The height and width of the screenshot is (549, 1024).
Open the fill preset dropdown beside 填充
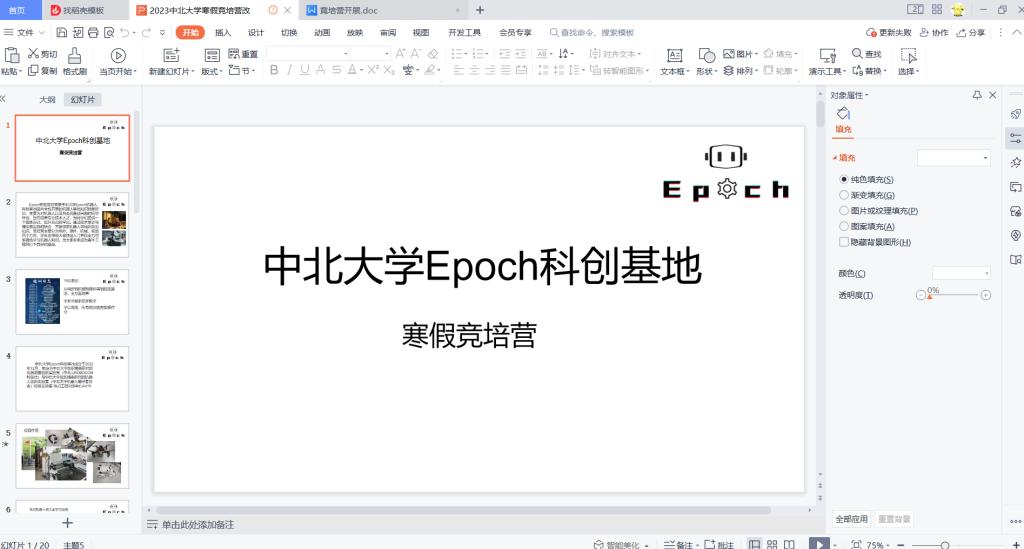[x=954, y=158]
